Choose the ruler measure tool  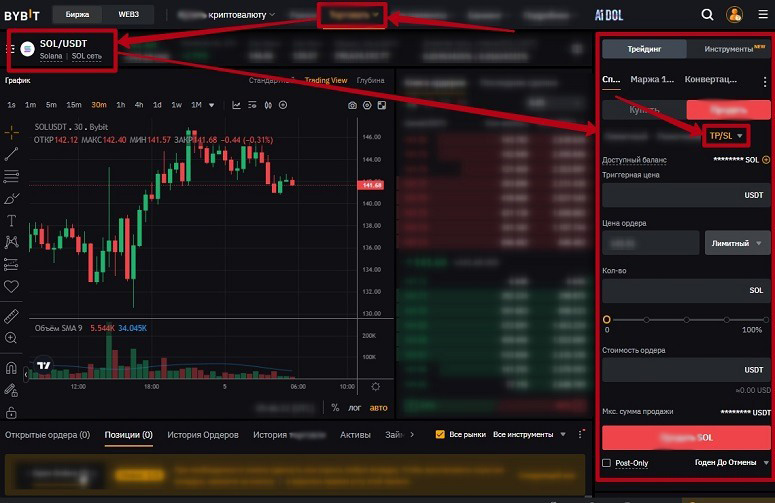coord(11,316)
